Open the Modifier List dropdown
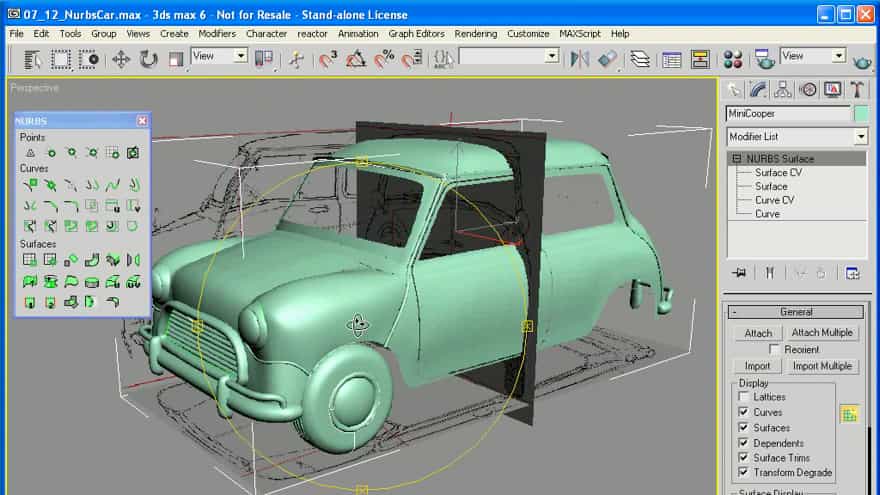 pyautogui.click(x=860, y=136)
